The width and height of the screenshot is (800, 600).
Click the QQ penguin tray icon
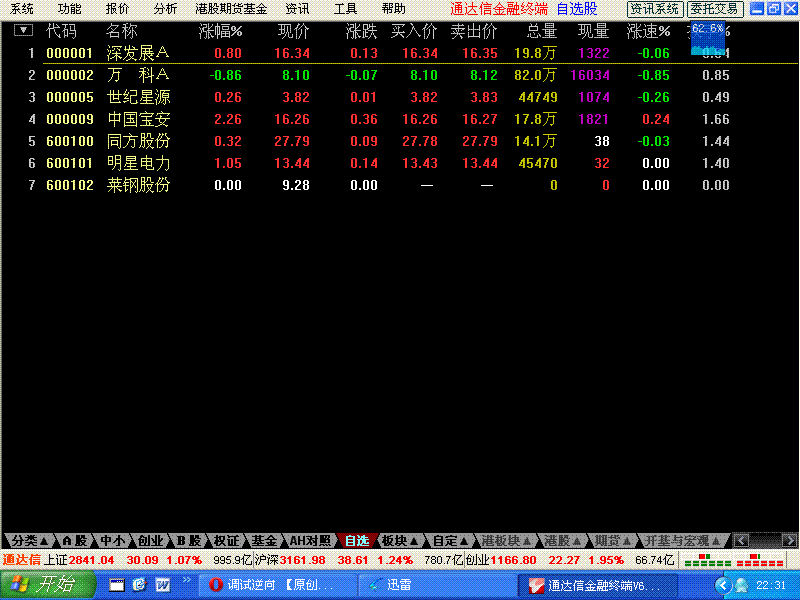tap(741, 585)
